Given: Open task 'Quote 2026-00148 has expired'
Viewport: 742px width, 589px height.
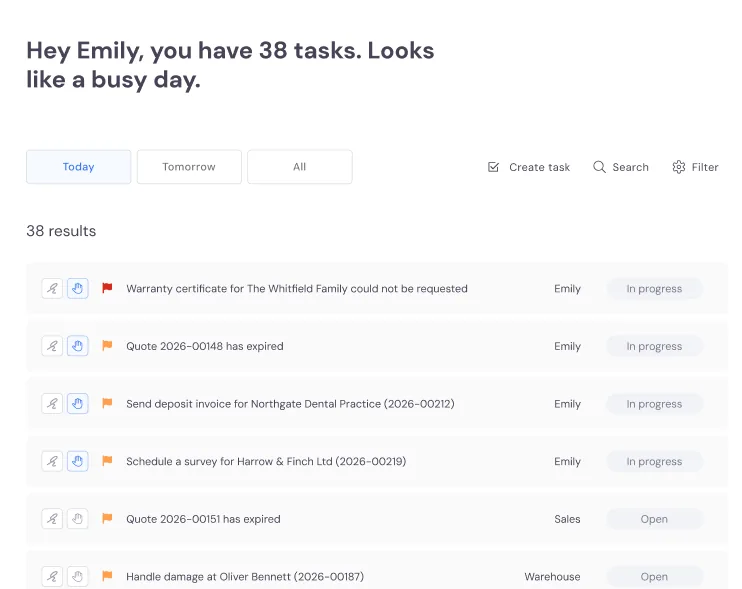Looking at the screenshot, I should coord(205,346).
